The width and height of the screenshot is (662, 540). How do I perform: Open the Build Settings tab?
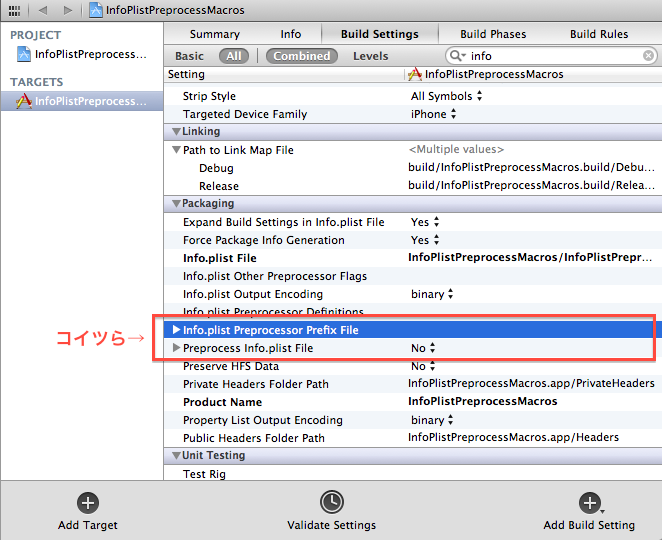[380, 34]
